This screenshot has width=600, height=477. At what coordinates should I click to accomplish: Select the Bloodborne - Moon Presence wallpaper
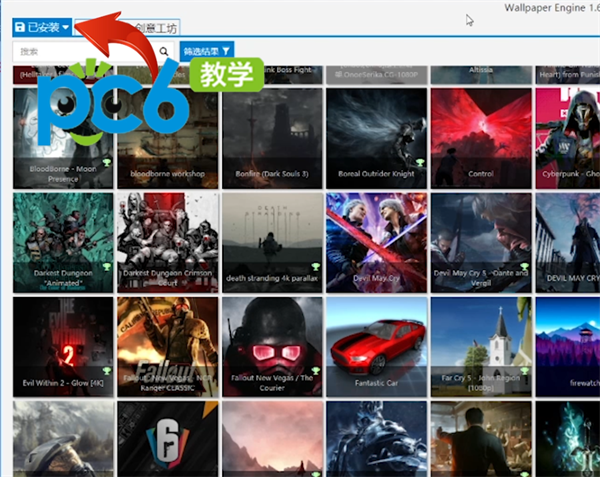pos(63,138)
